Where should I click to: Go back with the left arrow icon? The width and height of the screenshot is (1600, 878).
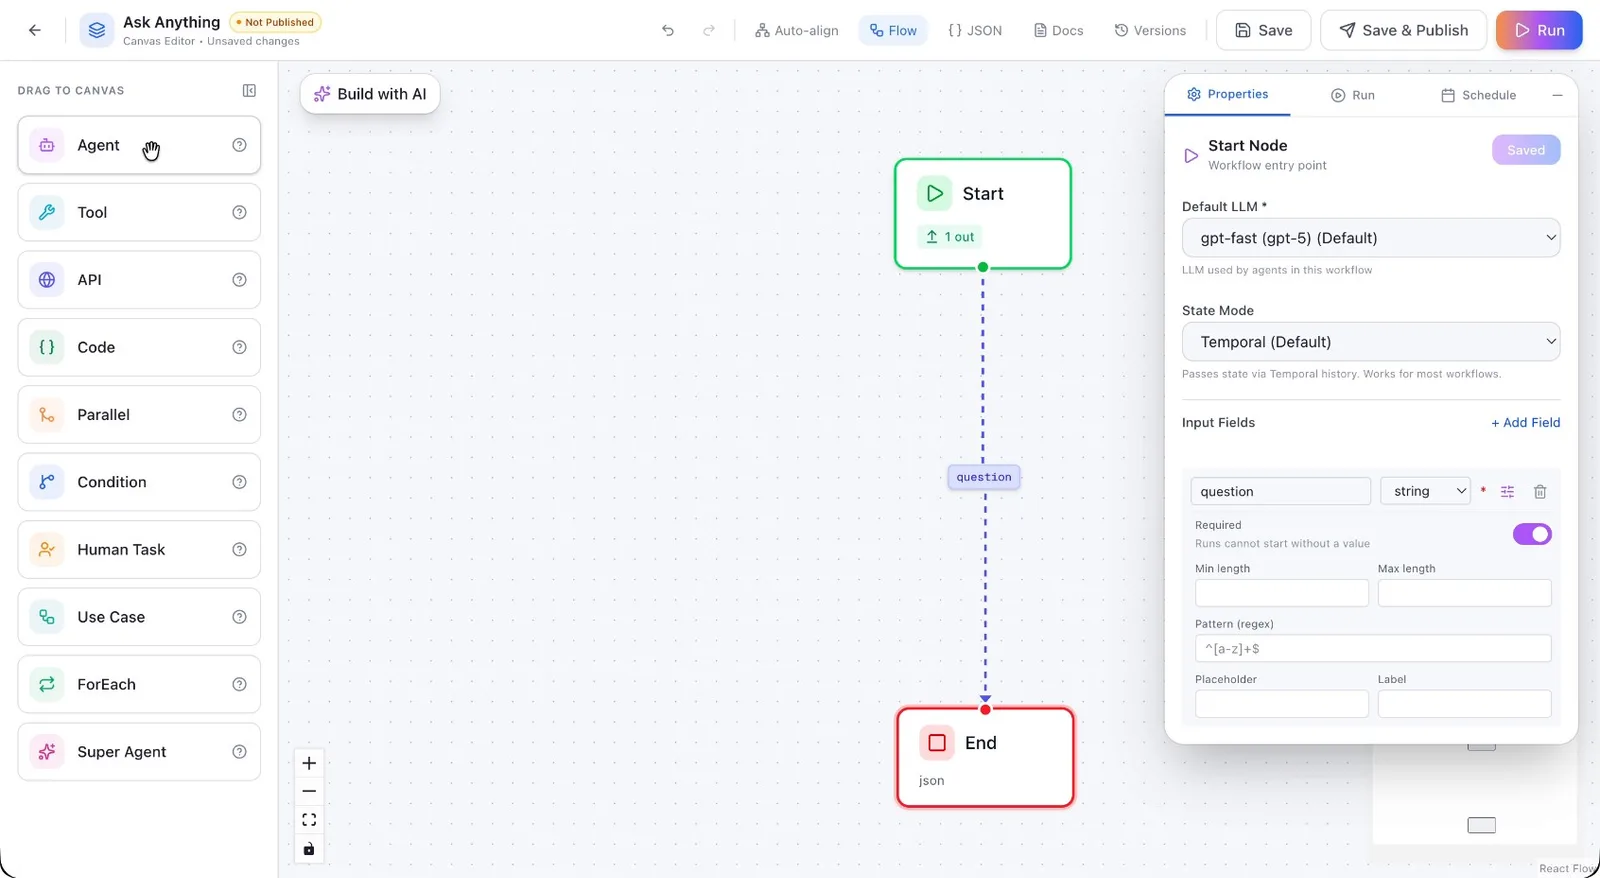tap(35, 30)
